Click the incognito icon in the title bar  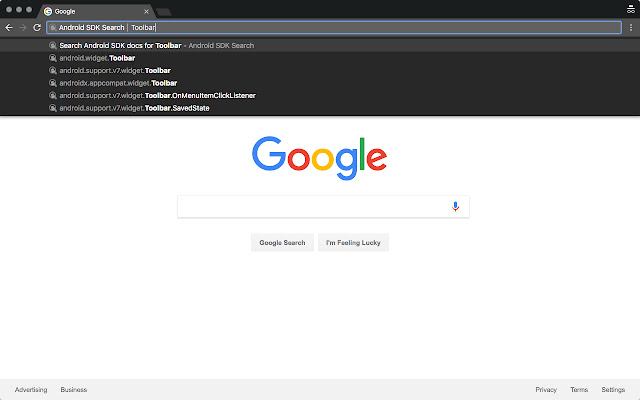(x=631, y=9)
